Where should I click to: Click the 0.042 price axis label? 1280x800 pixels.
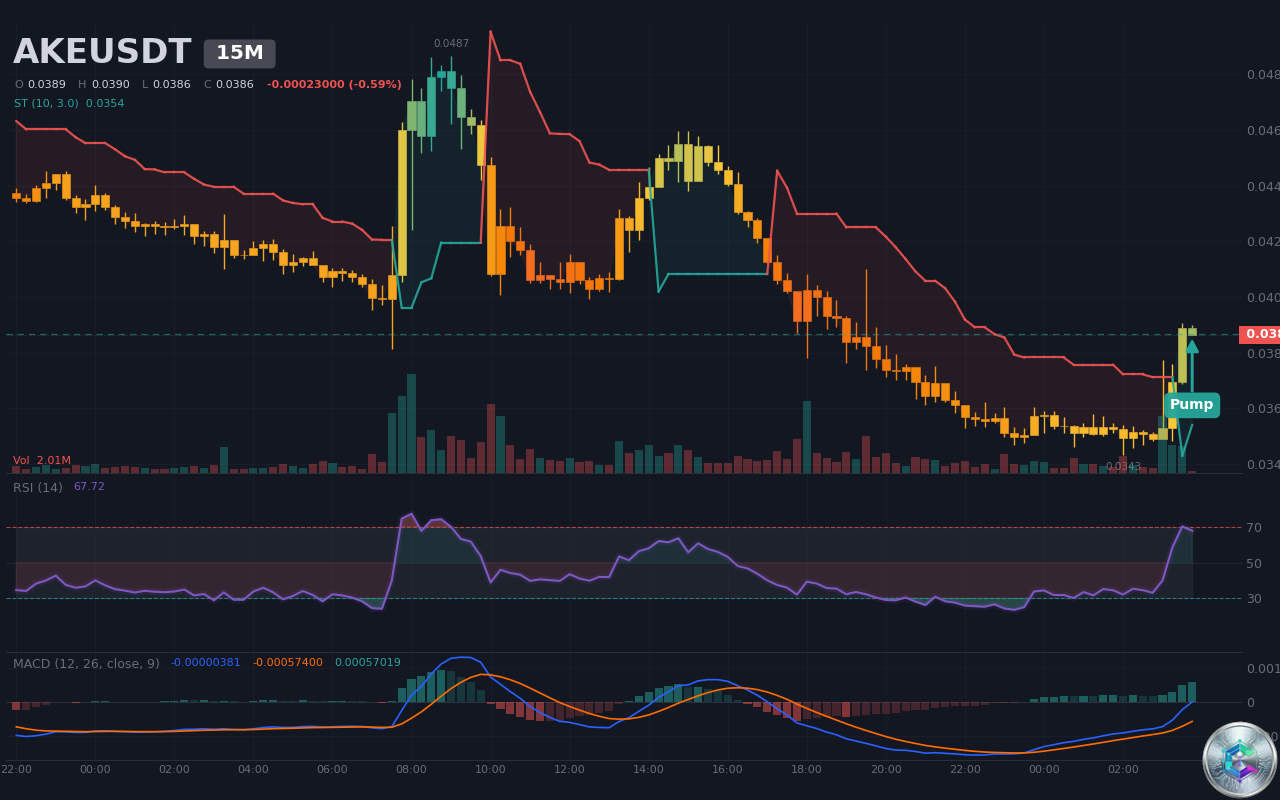click(1262, 242)
